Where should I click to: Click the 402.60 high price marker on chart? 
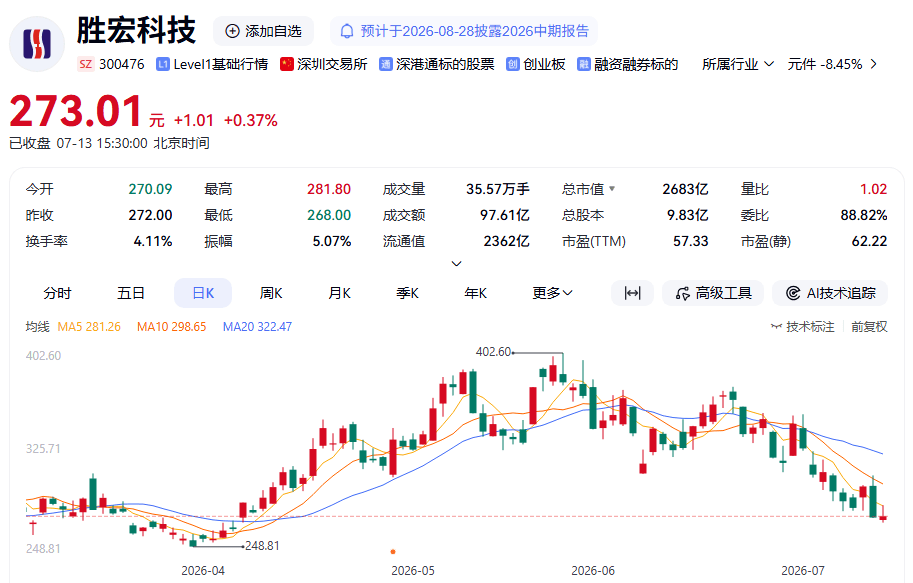(x=493, y=352)
